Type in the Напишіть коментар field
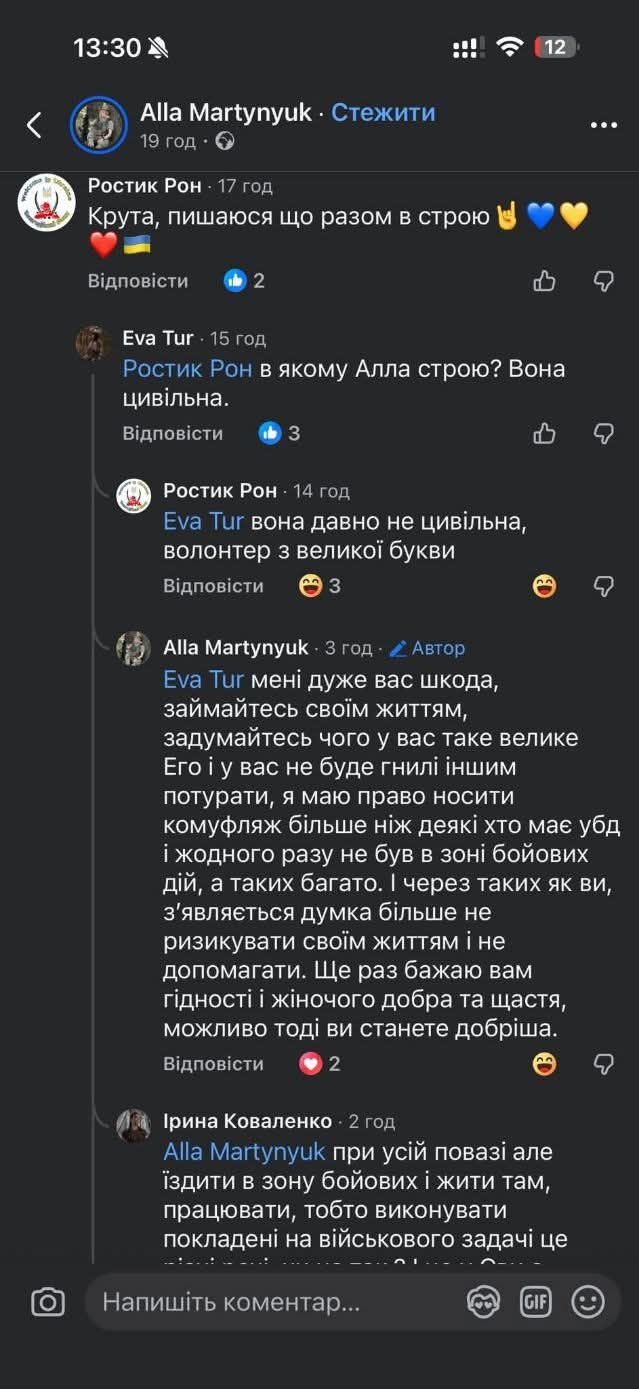Screen dimensions: 639x1389 tap(270, 1302)
